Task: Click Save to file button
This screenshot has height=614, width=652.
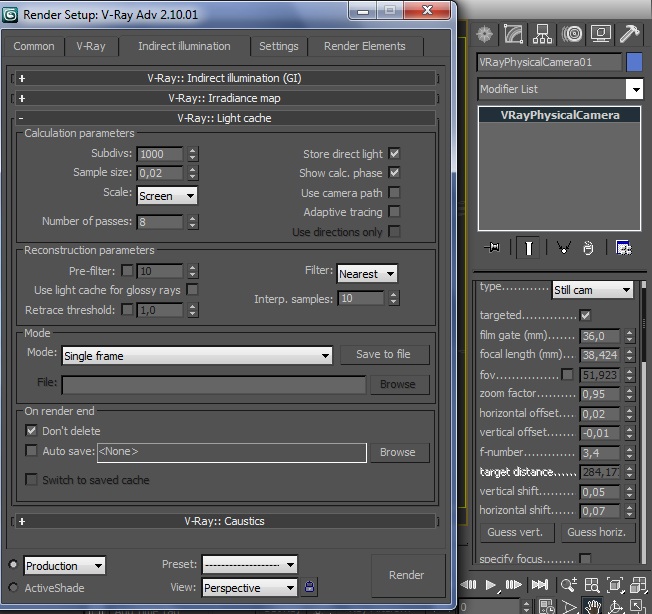Action: pyautogui.click(x=383, y=354)
